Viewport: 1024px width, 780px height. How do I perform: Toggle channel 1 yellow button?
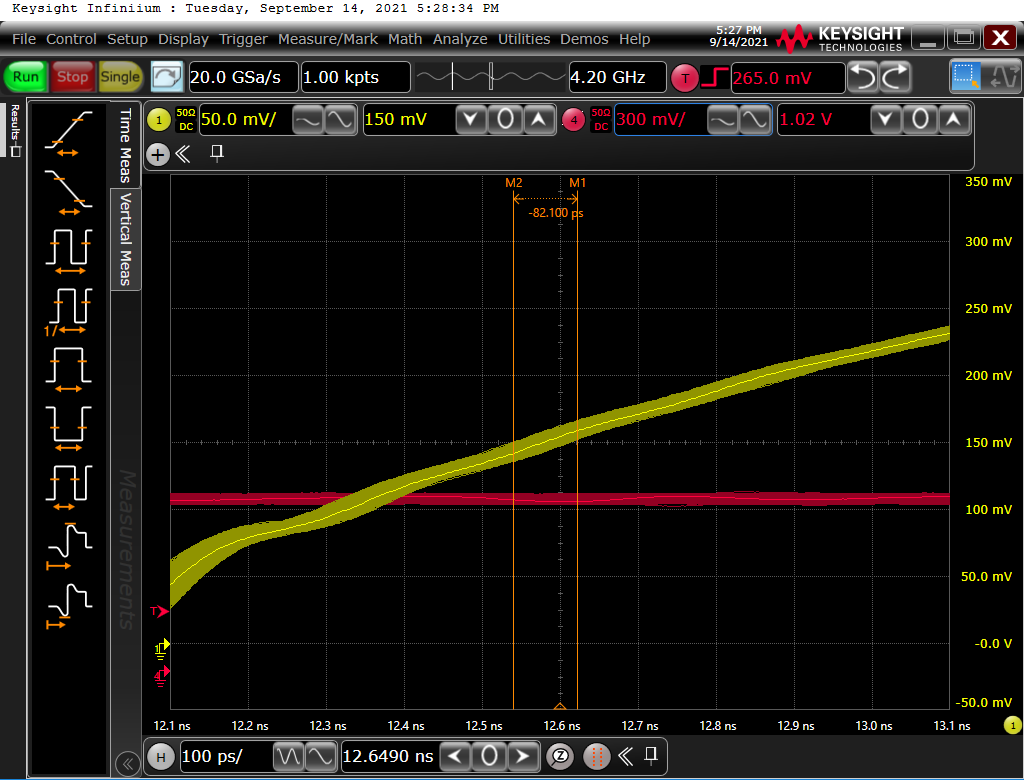159,120
